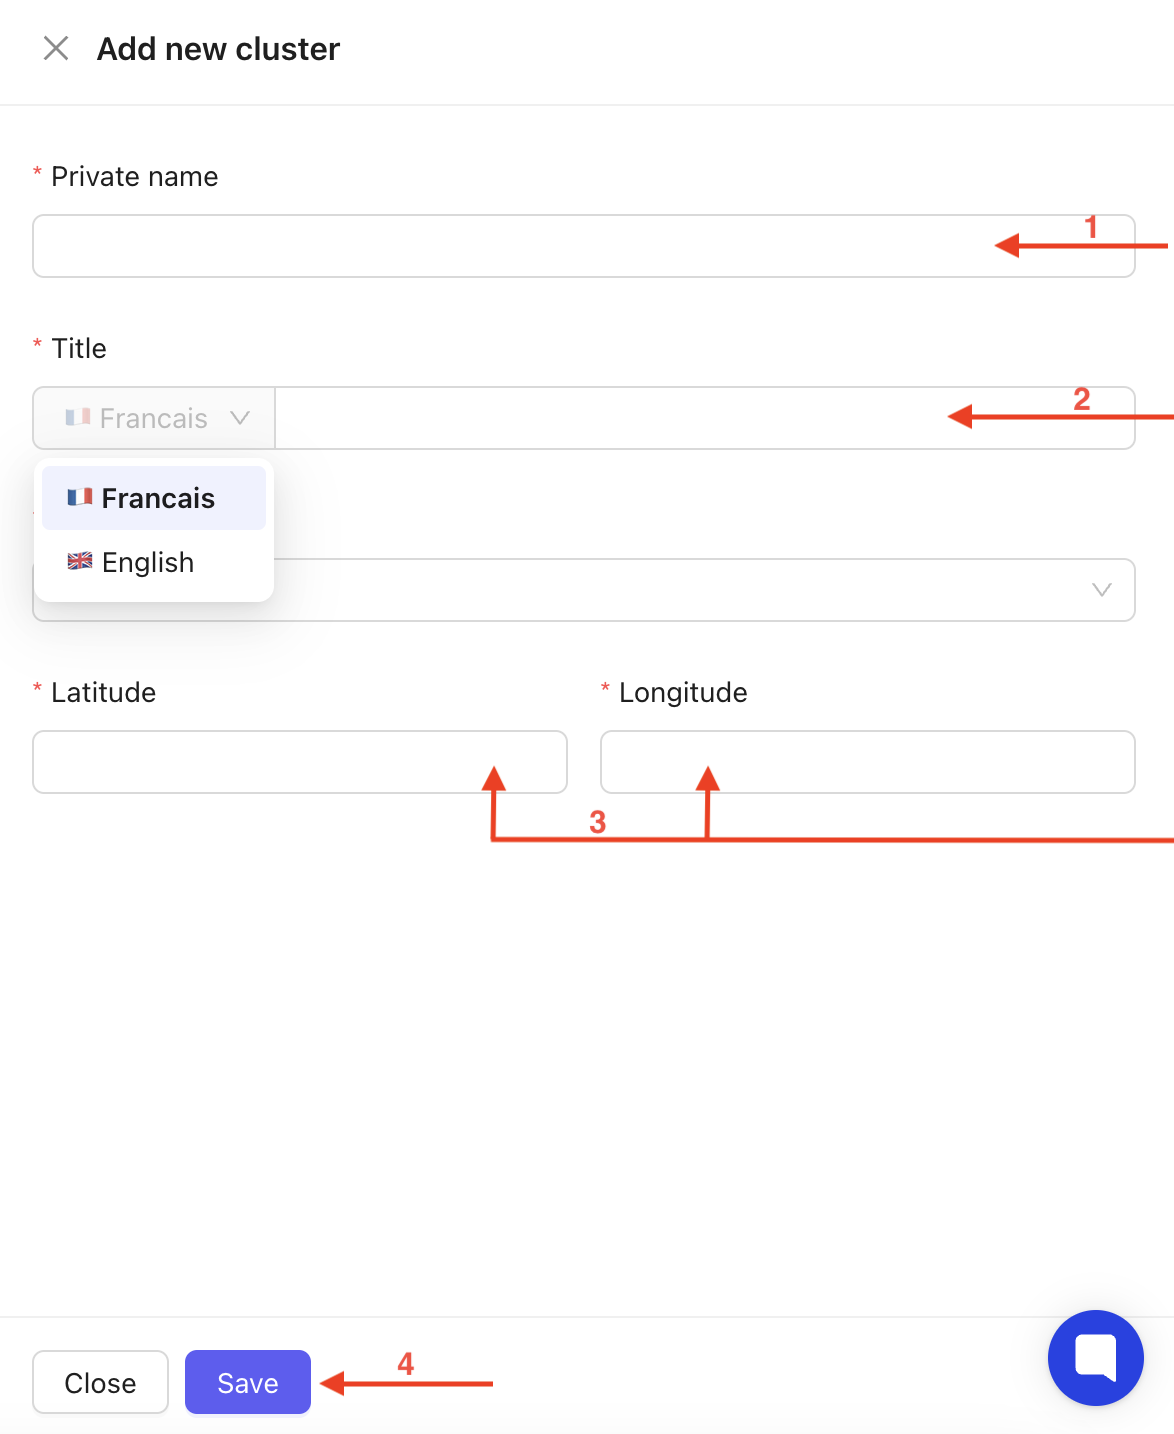Focus the Private name input field
The height and width of the screenshot is (1434, 1174).
click(x=500, y=246)
